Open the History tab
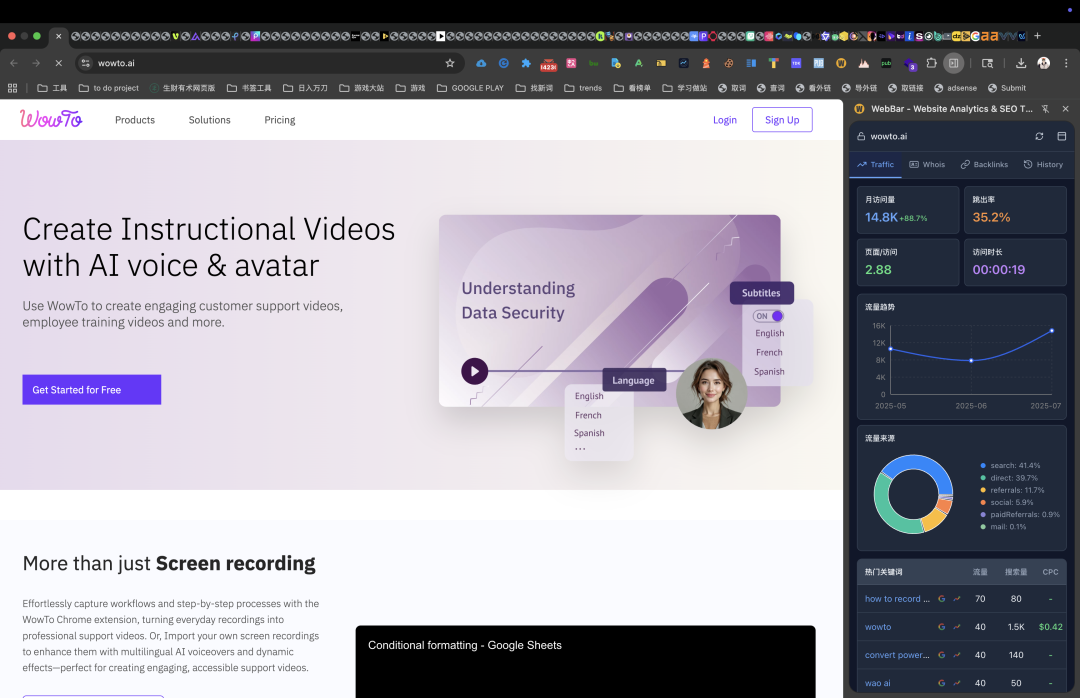Image resolution: width=1080 pixels, height=698 pixels. click(x=1043, y=165)
